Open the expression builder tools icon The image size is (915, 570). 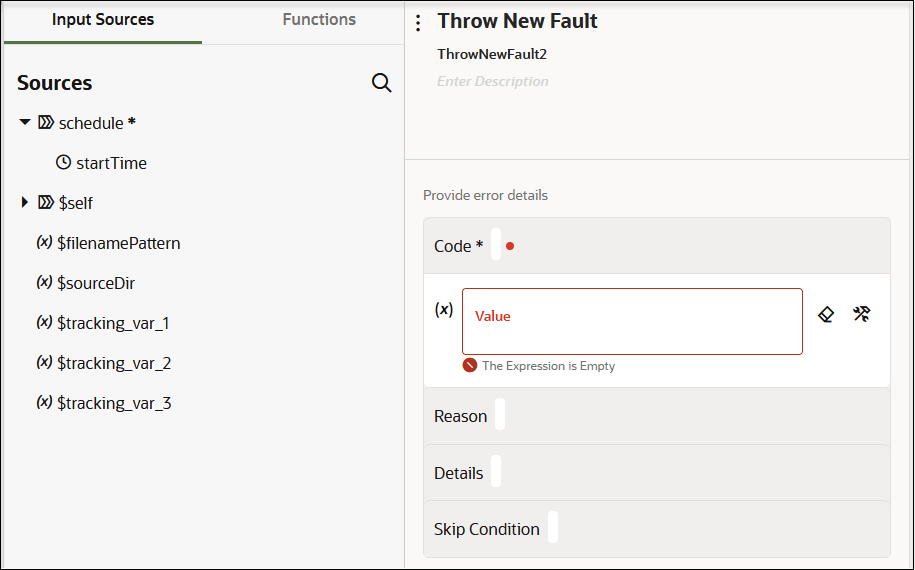861,314
